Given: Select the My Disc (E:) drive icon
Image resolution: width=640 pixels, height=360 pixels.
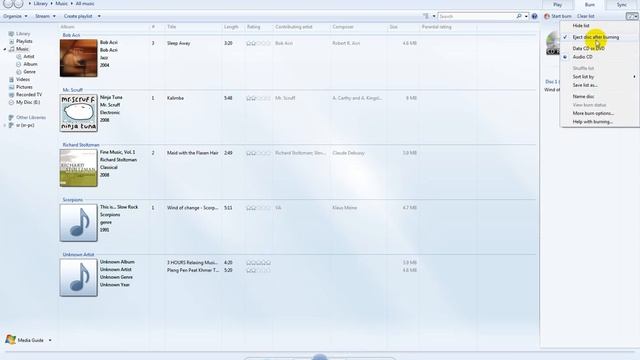Looking at the screenshot, I should point(11,102).
